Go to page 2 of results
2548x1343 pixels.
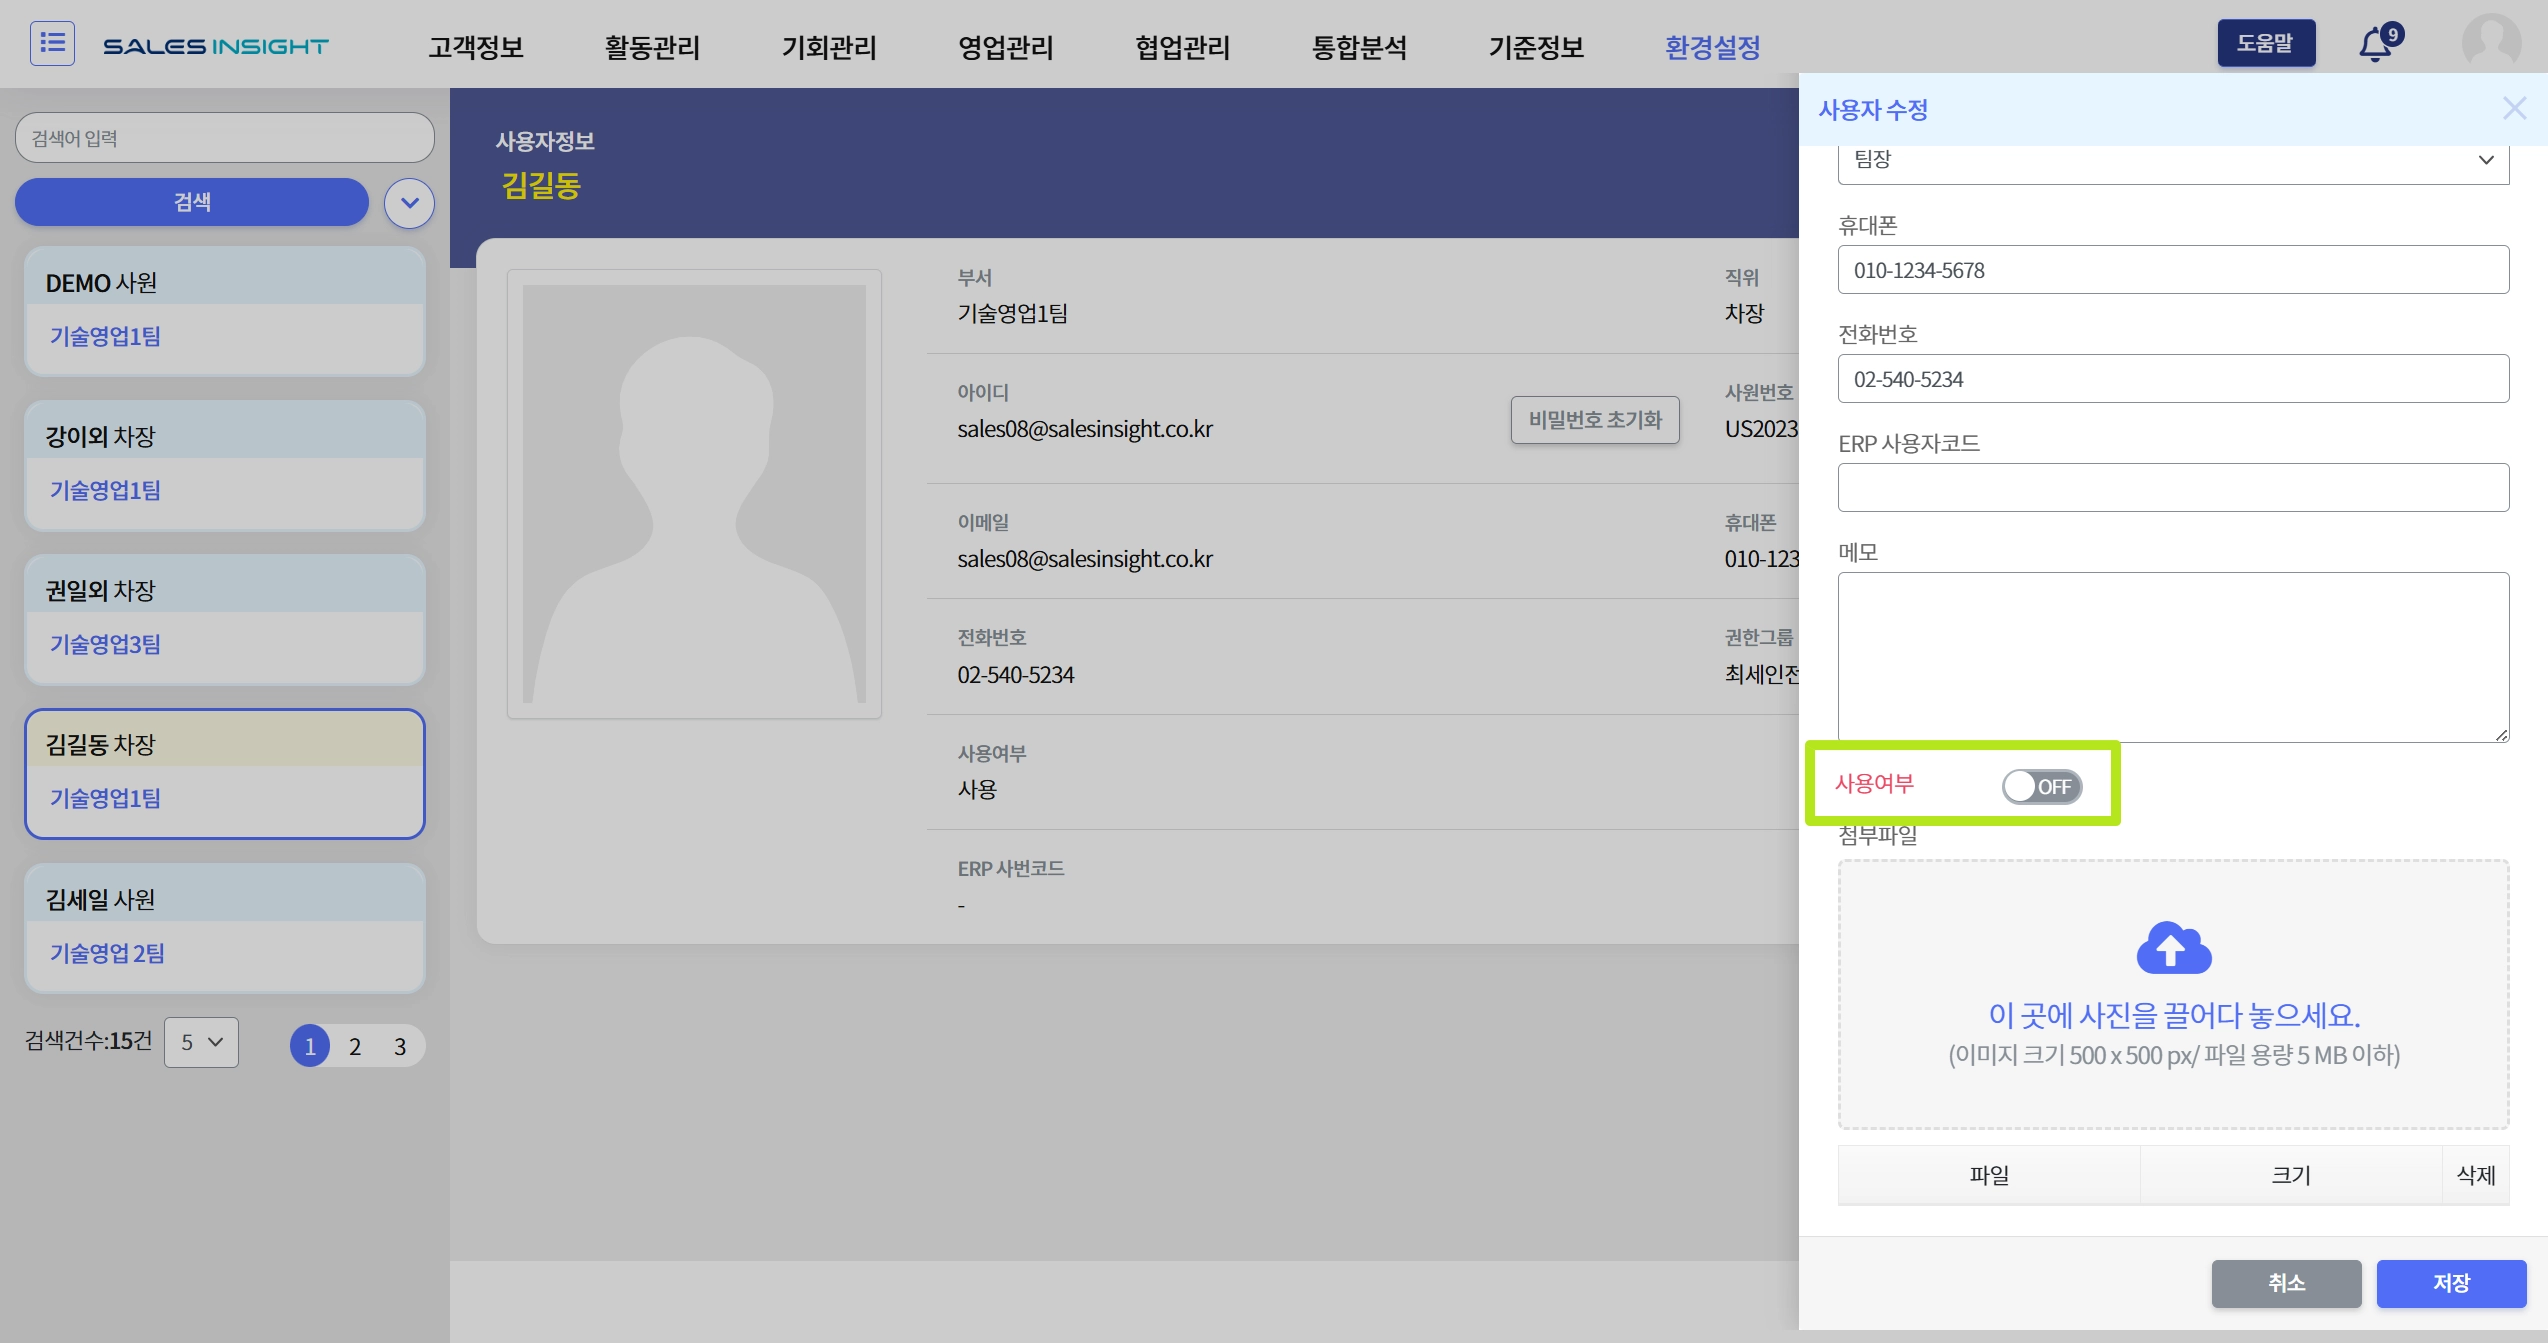pos(355,1046)
